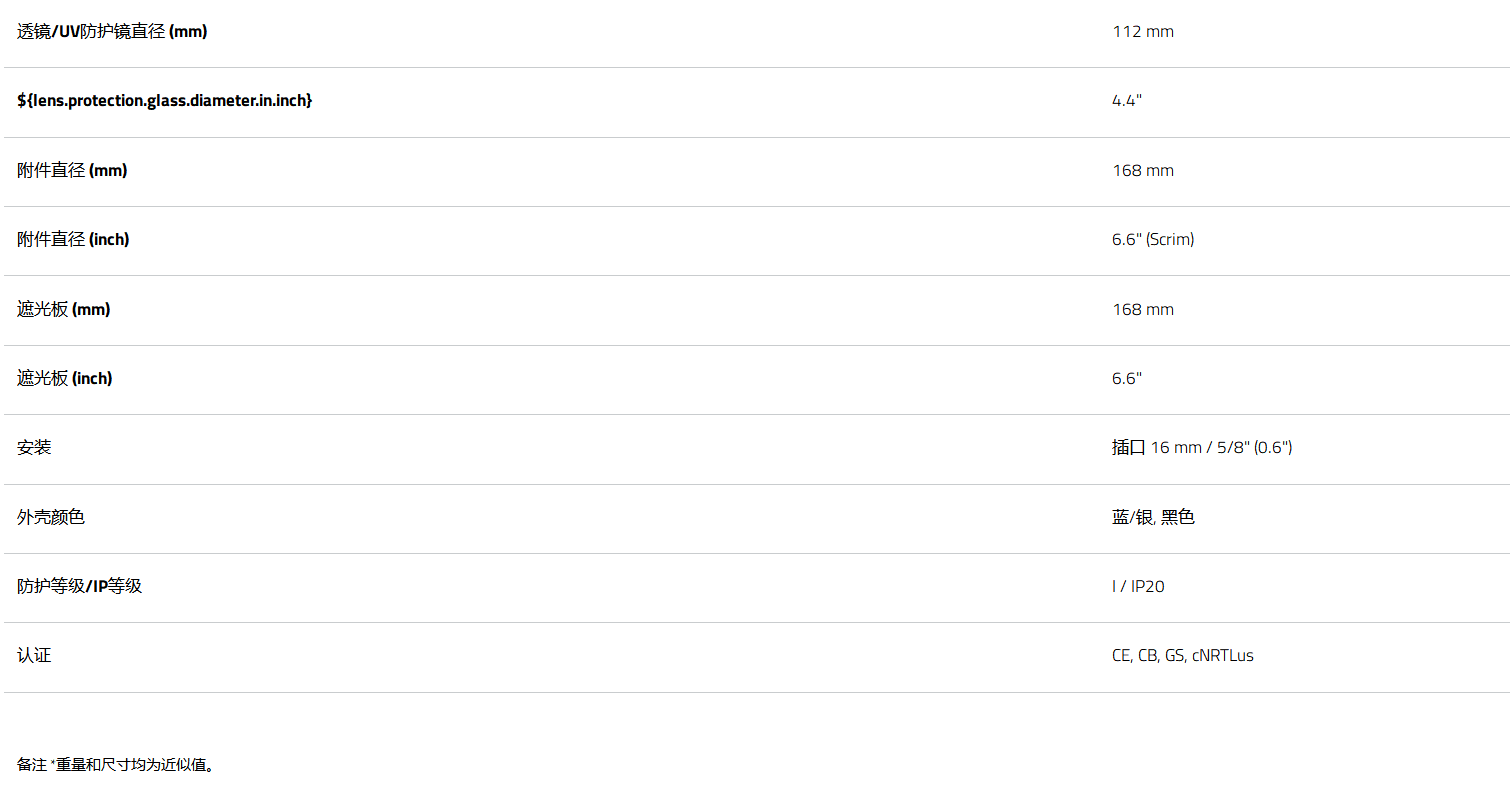Select the CE, CB, GS, cNRTLus certification value
The width and height of the screenshot is (1510, 805).
click(1182, 656)
